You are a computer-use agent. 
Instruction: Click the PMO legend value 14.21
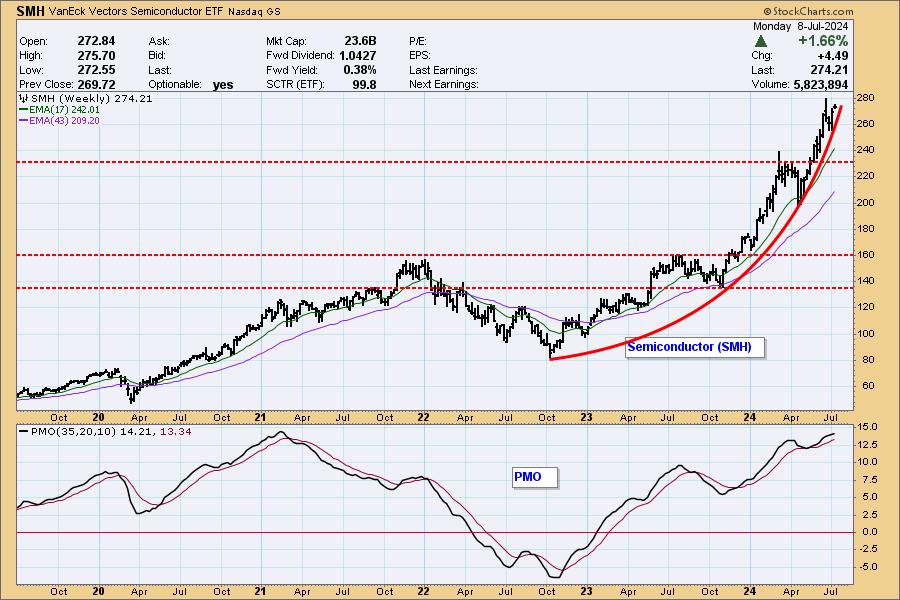point(137,432)
